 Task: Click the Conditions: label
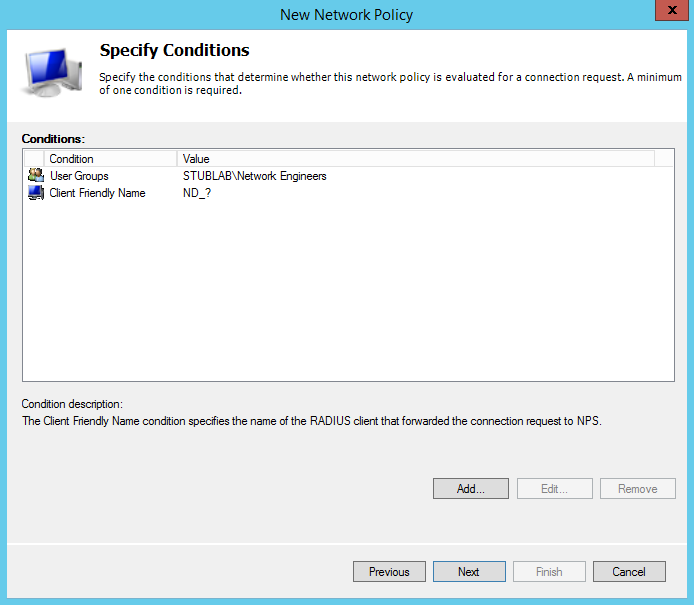(53, 139)
